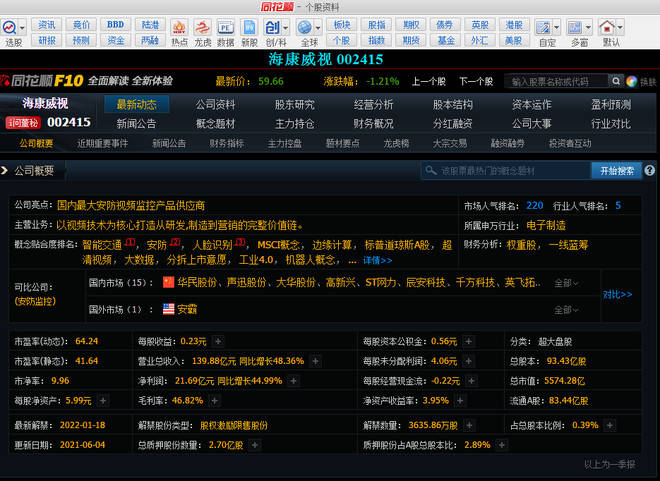Click the 开始搜索 button

tap(617, 170)
